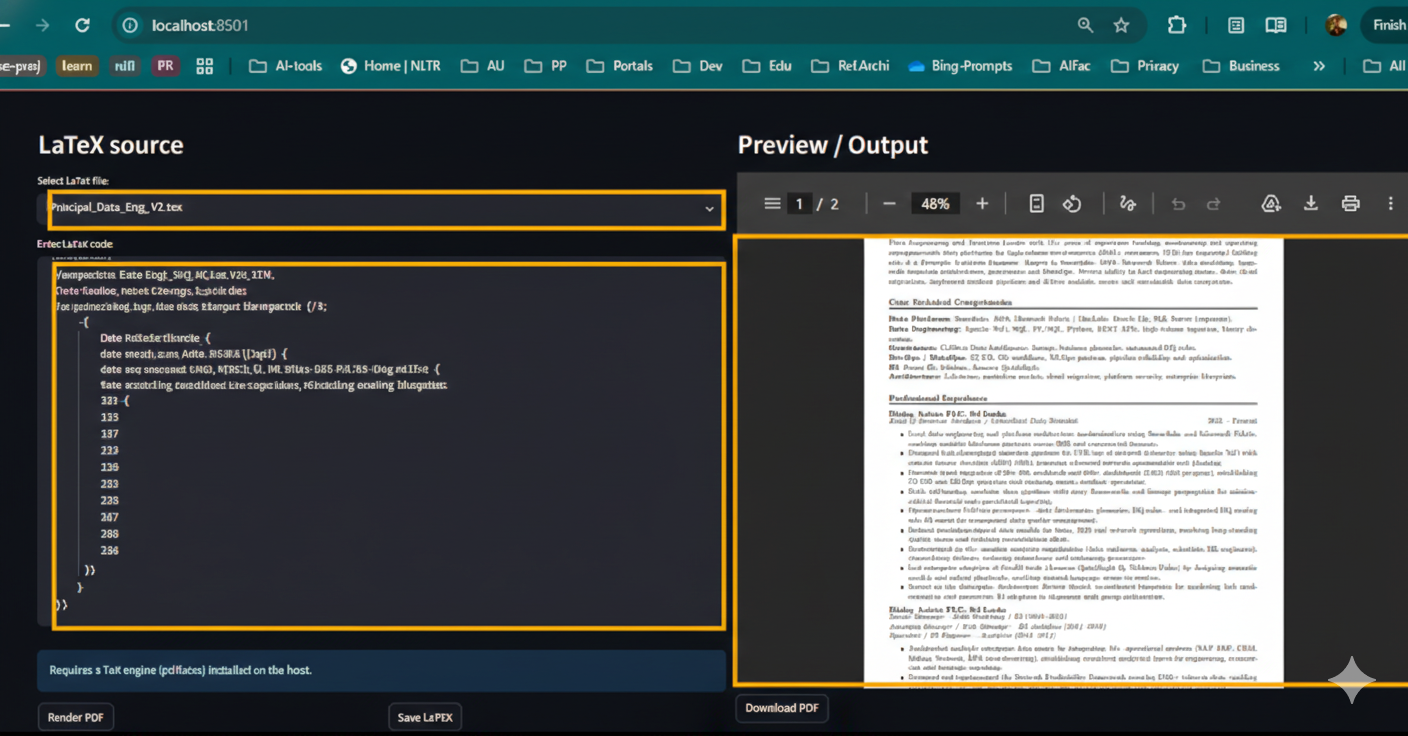Image resolution: width=1408 pixels, height=736 pixels.
Task: Click the PDF toolbar download icon
Action: [1310, 204]
